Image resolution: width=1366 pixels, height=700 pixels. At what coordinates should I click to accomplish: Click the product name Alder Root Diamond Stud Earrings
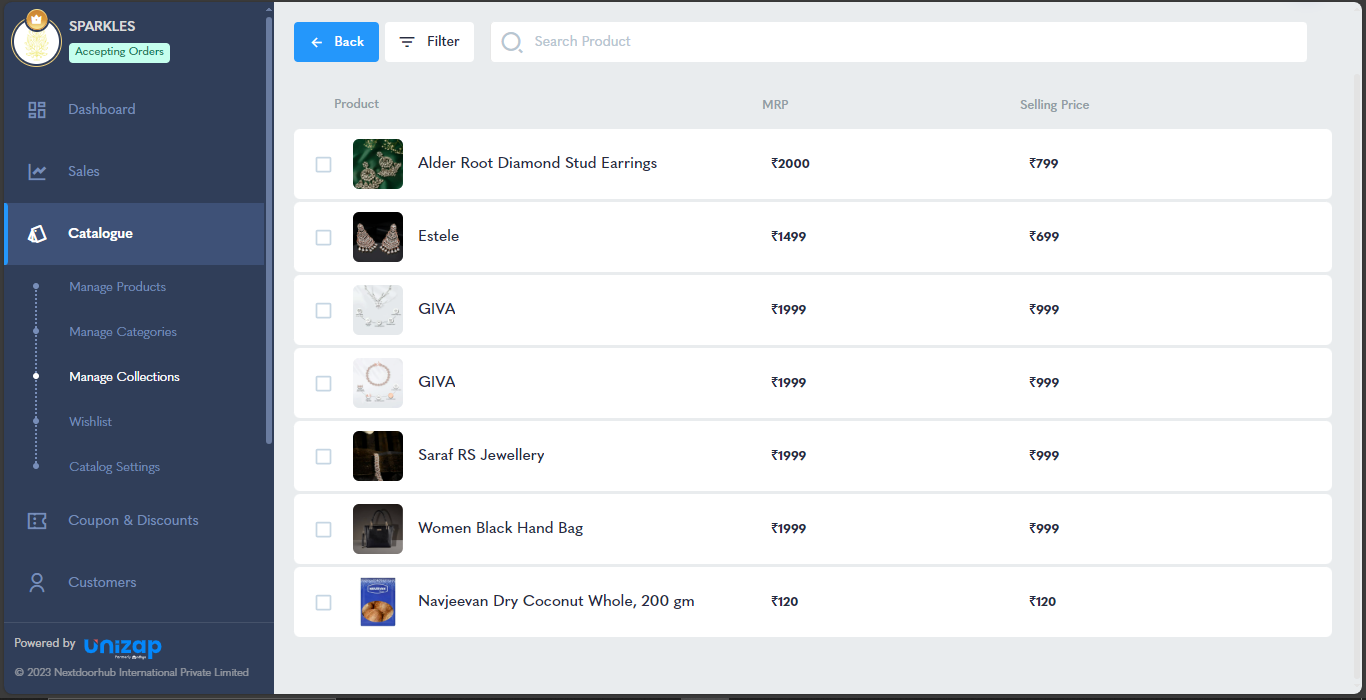pos(537,163)
